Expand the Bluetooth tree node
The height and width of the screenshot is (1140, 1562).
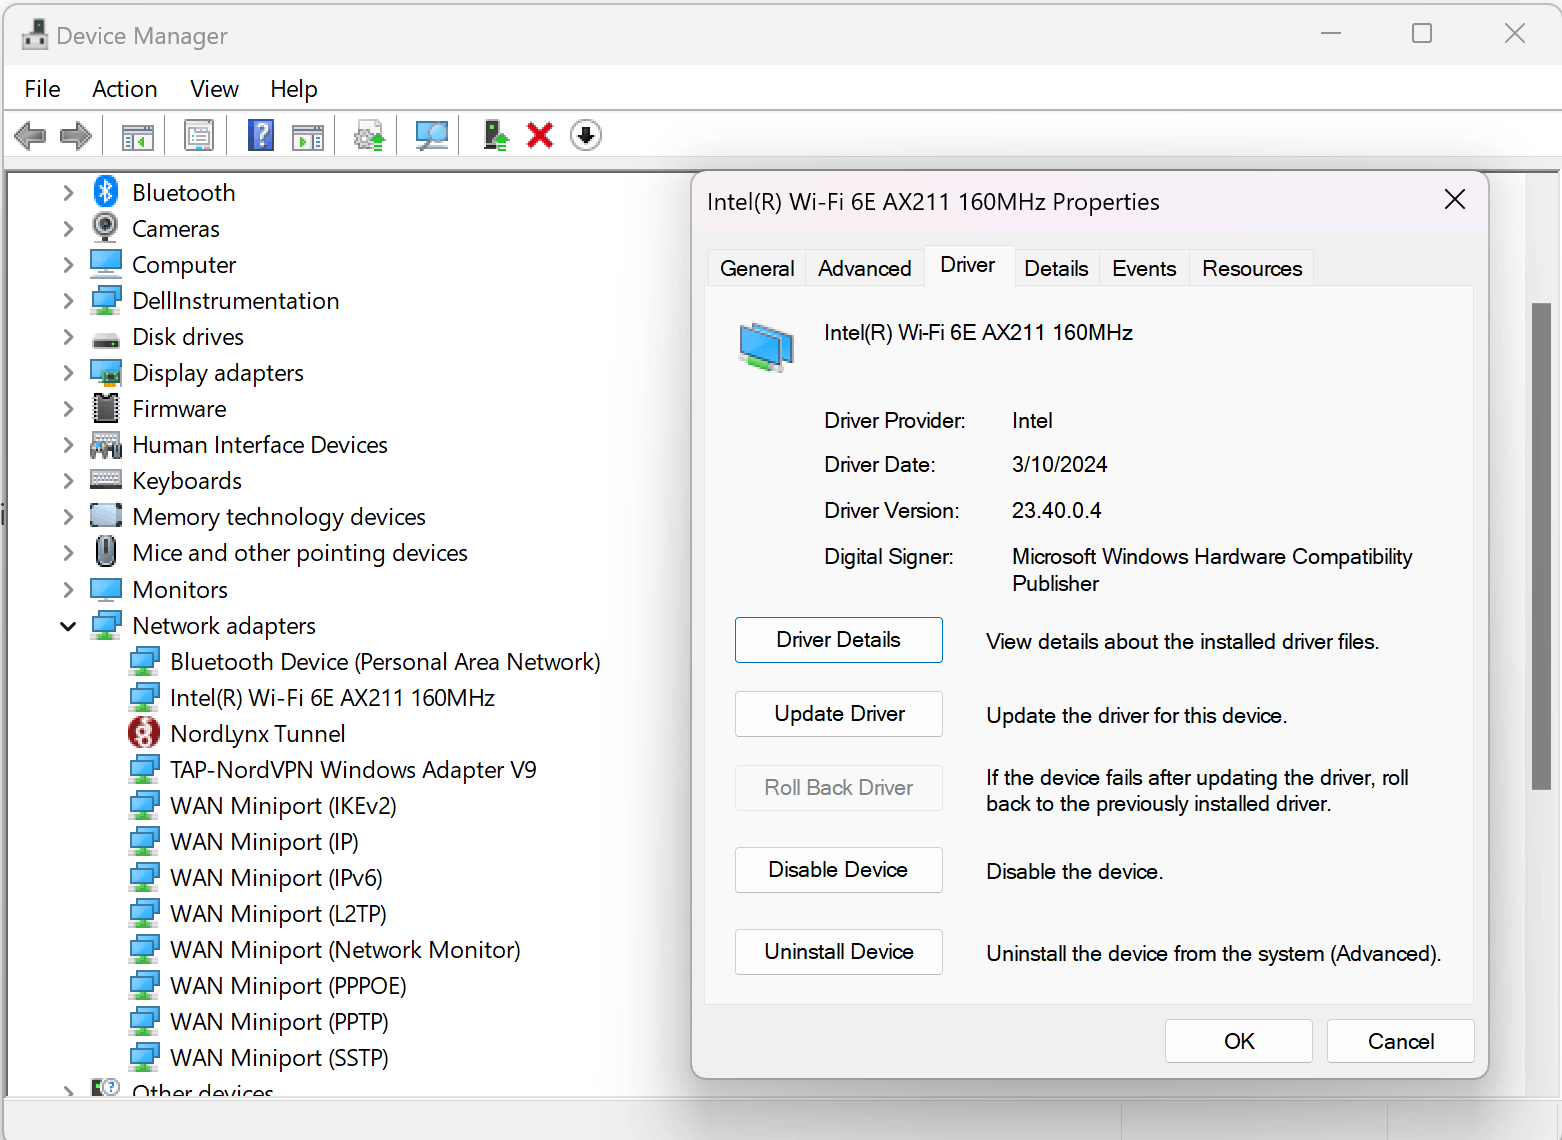(68, 192)
